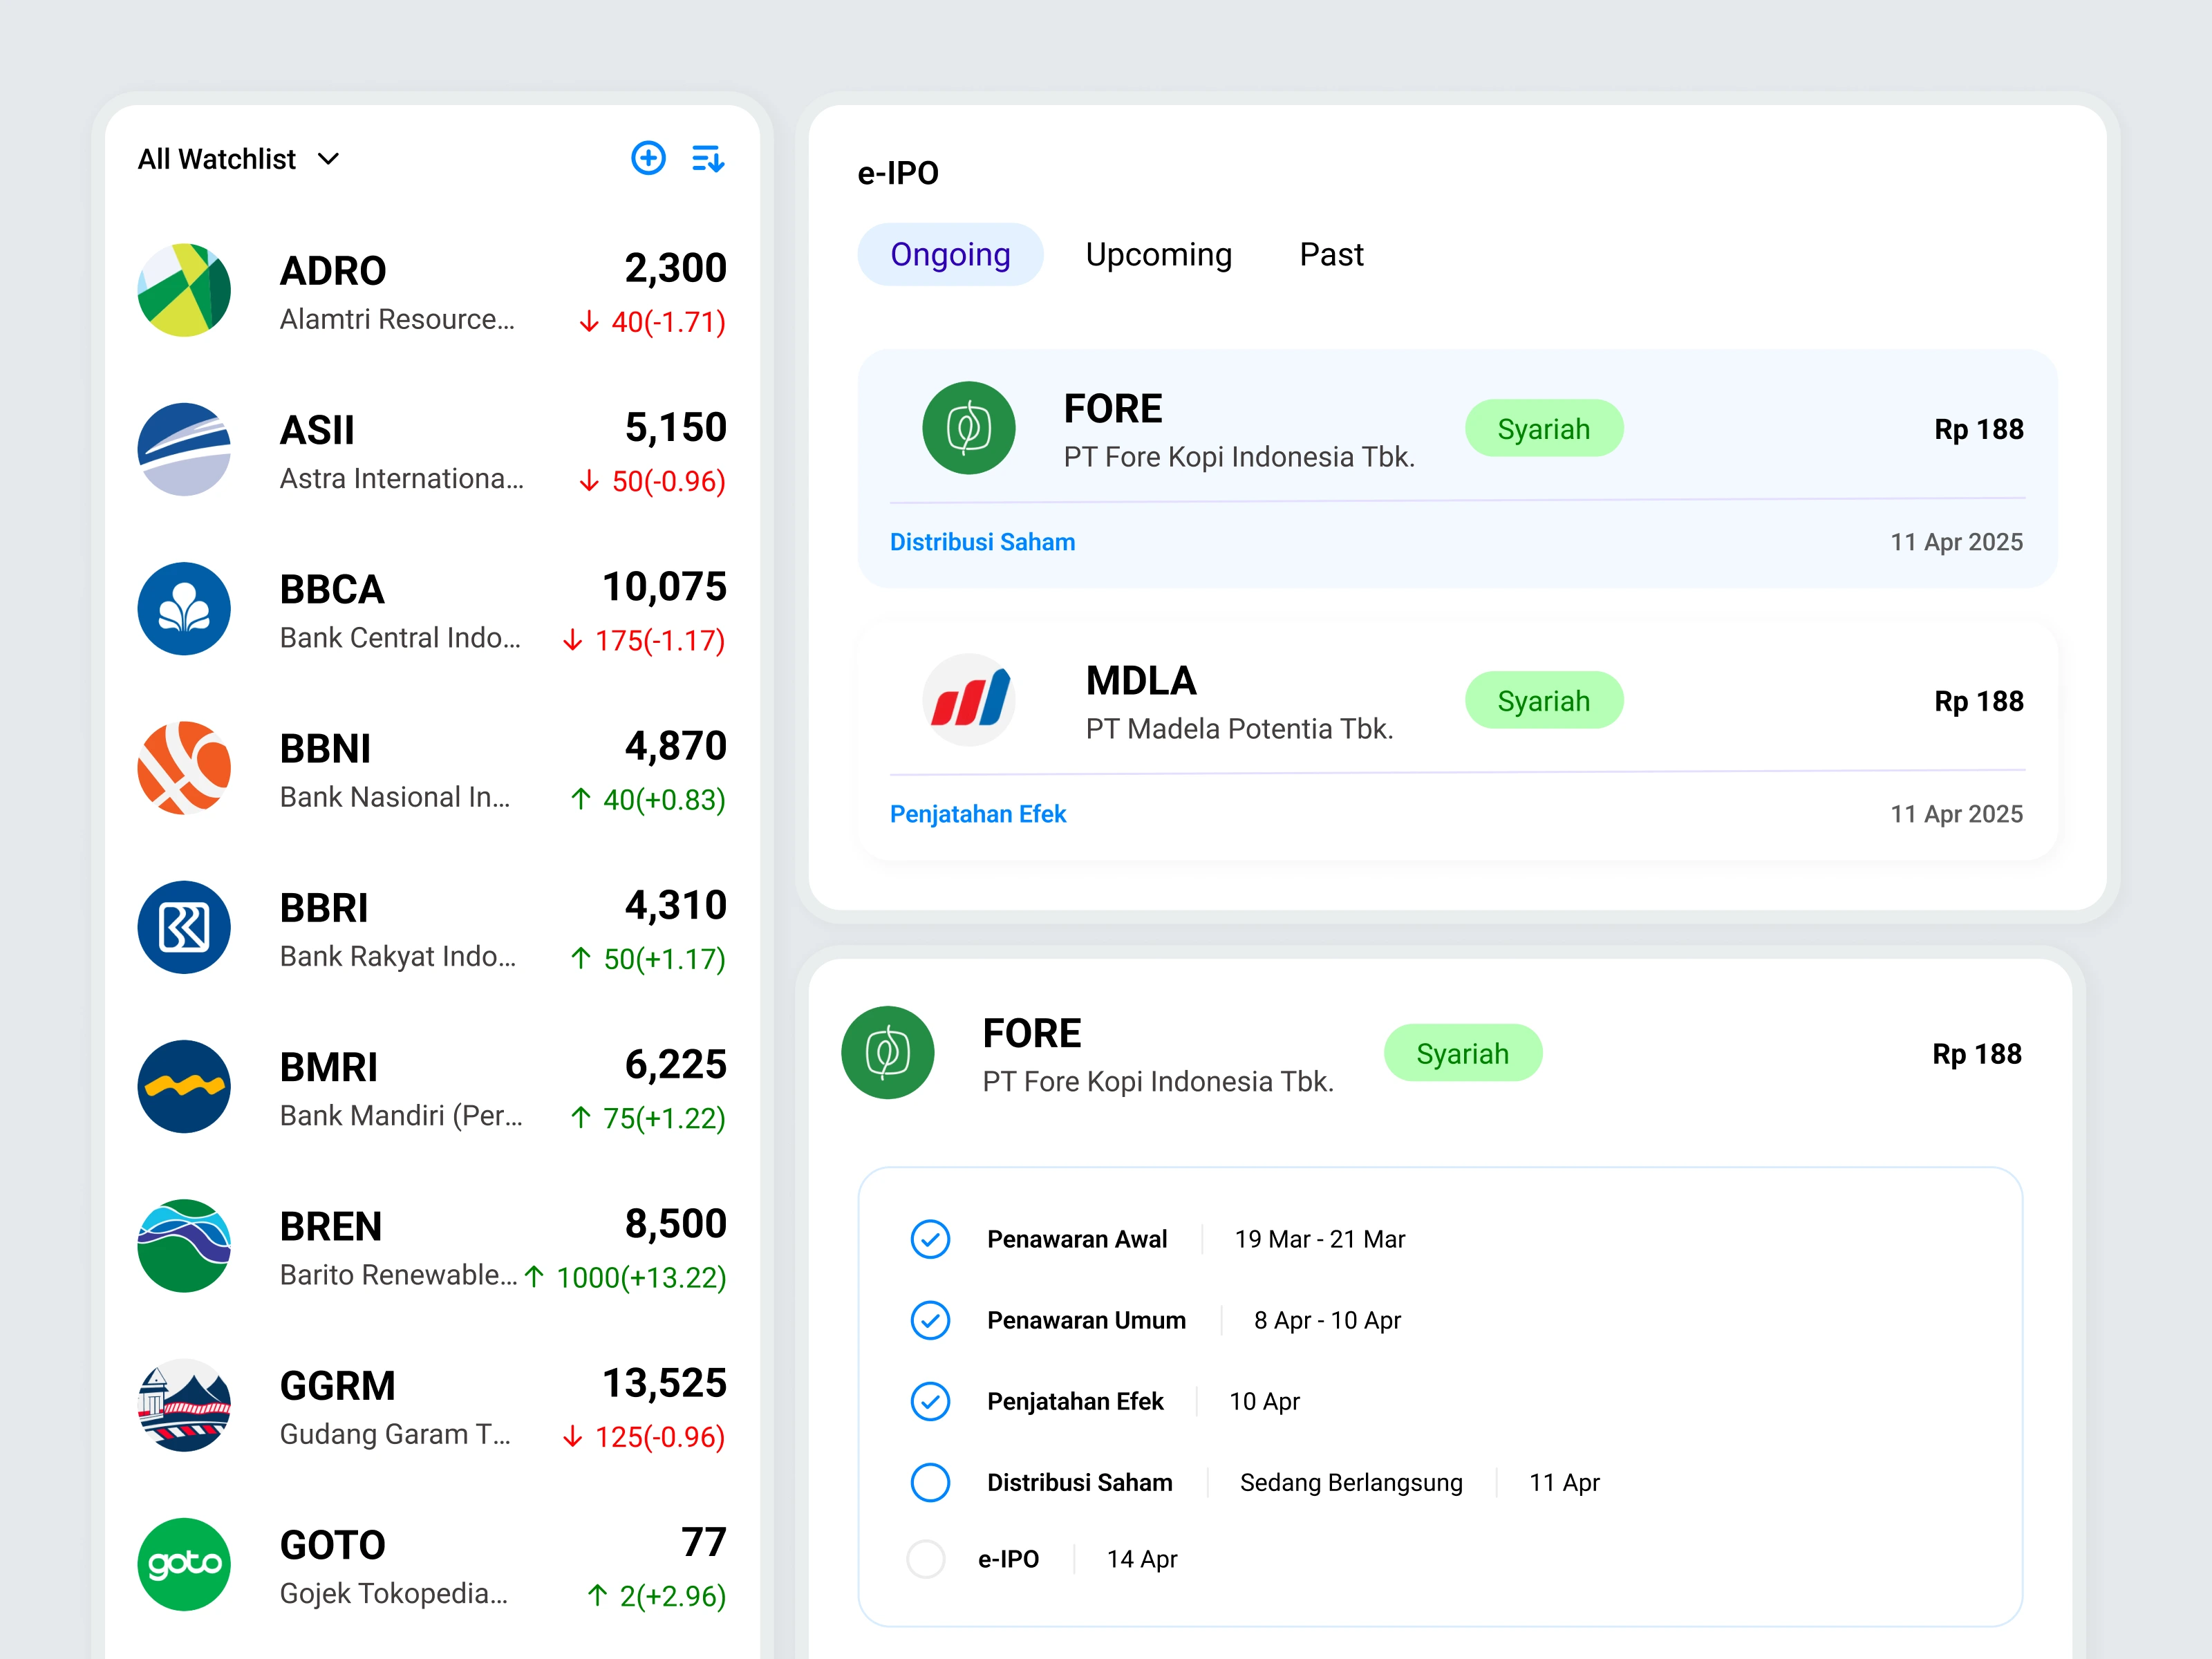Click the GOTO green logo icon
This screenshot has height=1659, width=2212.
(x=184, y=1564)
